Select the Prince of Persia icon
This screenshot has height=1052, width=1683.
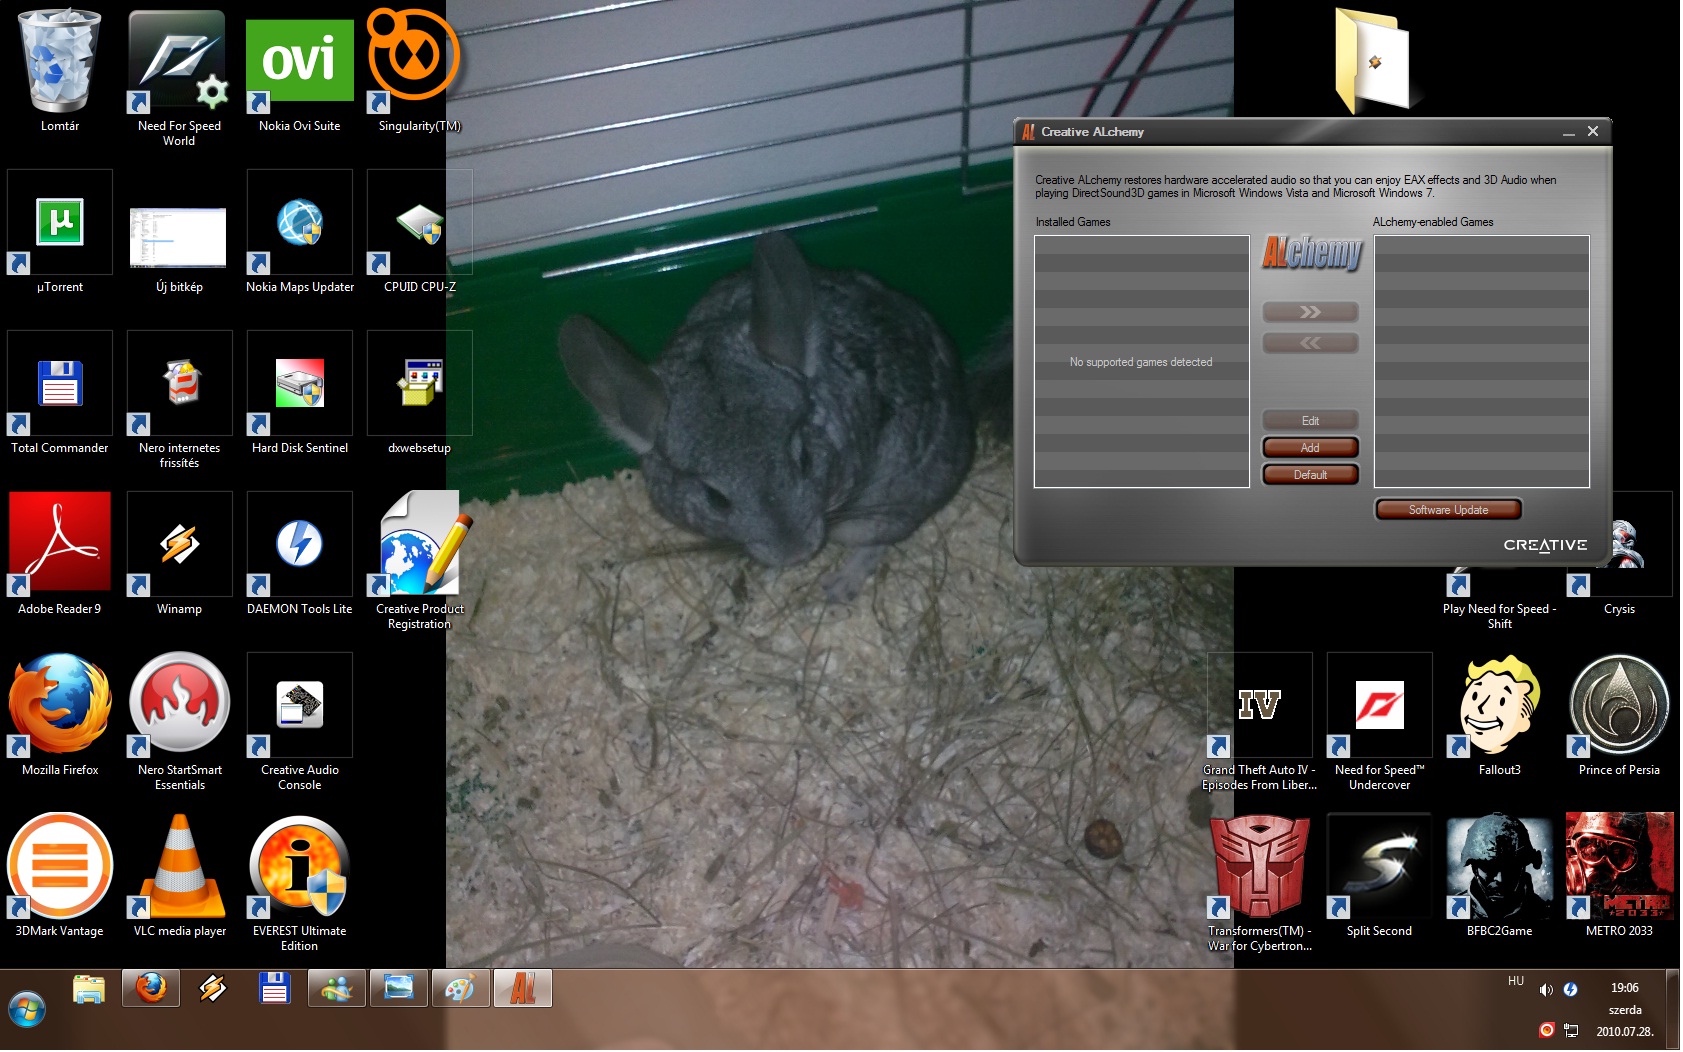click(x=1619, y=715)
